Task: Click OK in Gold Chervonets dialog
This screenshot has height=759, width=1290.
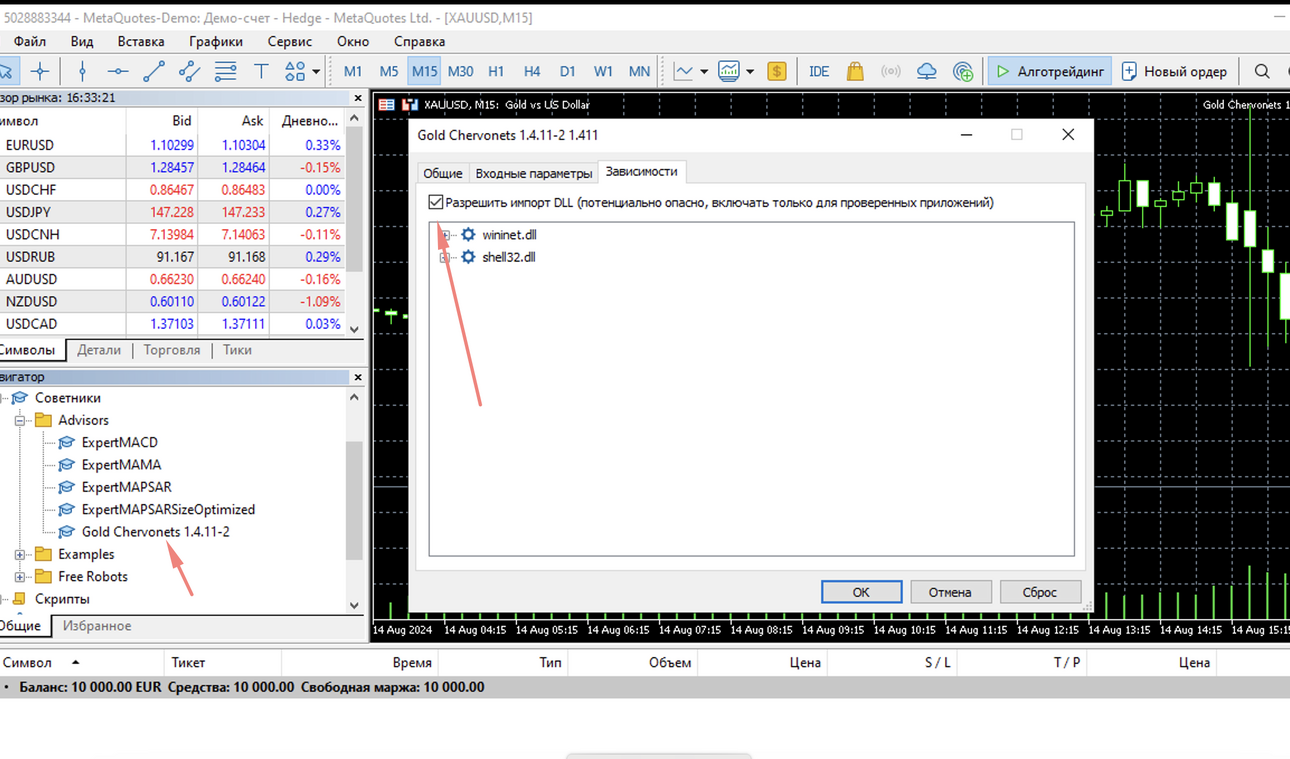Action: point(861,592)
